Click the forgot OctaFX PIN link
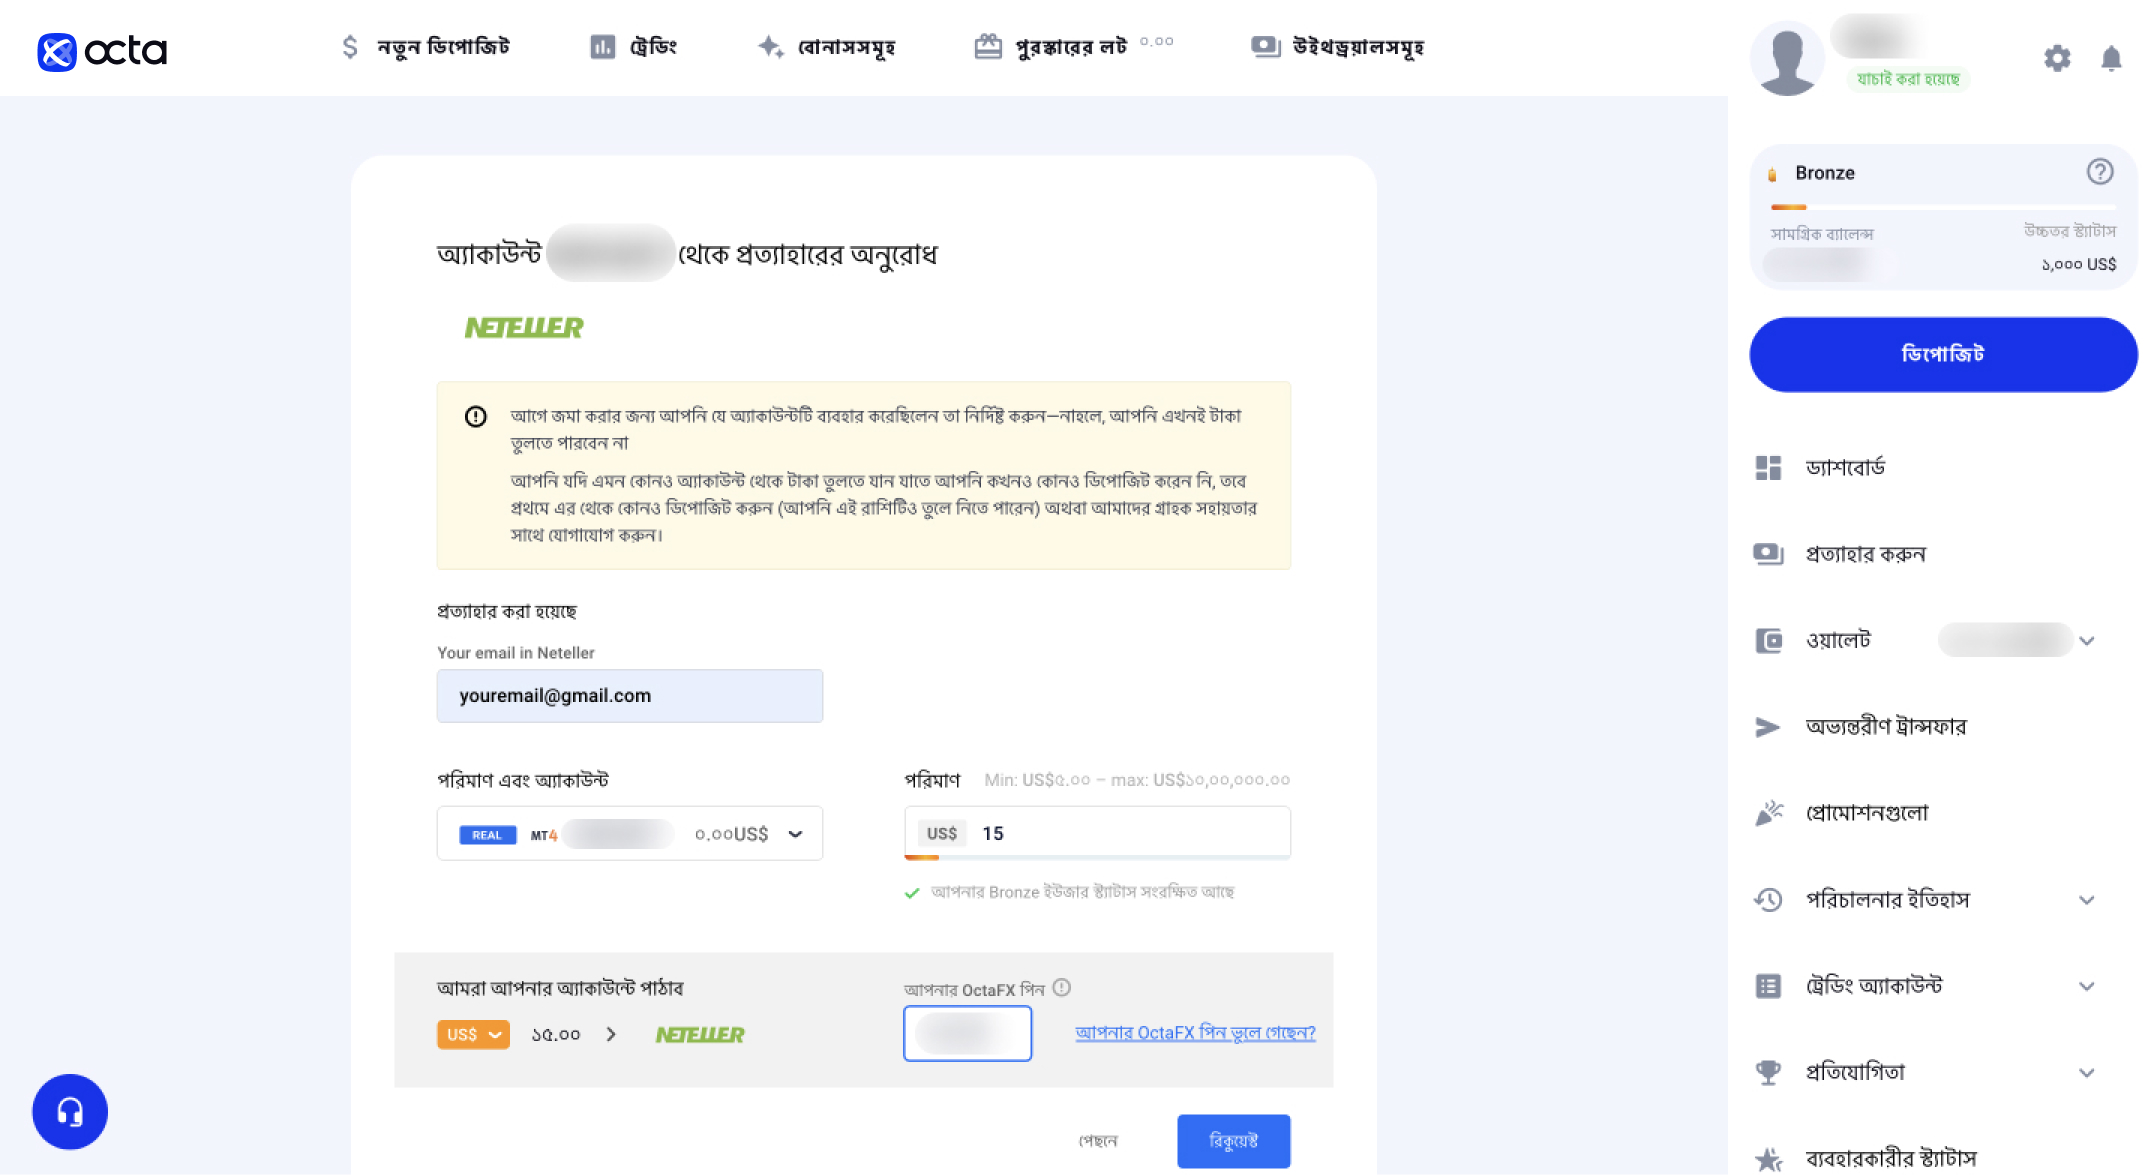The width and height of the screenshot is (2144, 1175). click(x=1195, y=1032)
